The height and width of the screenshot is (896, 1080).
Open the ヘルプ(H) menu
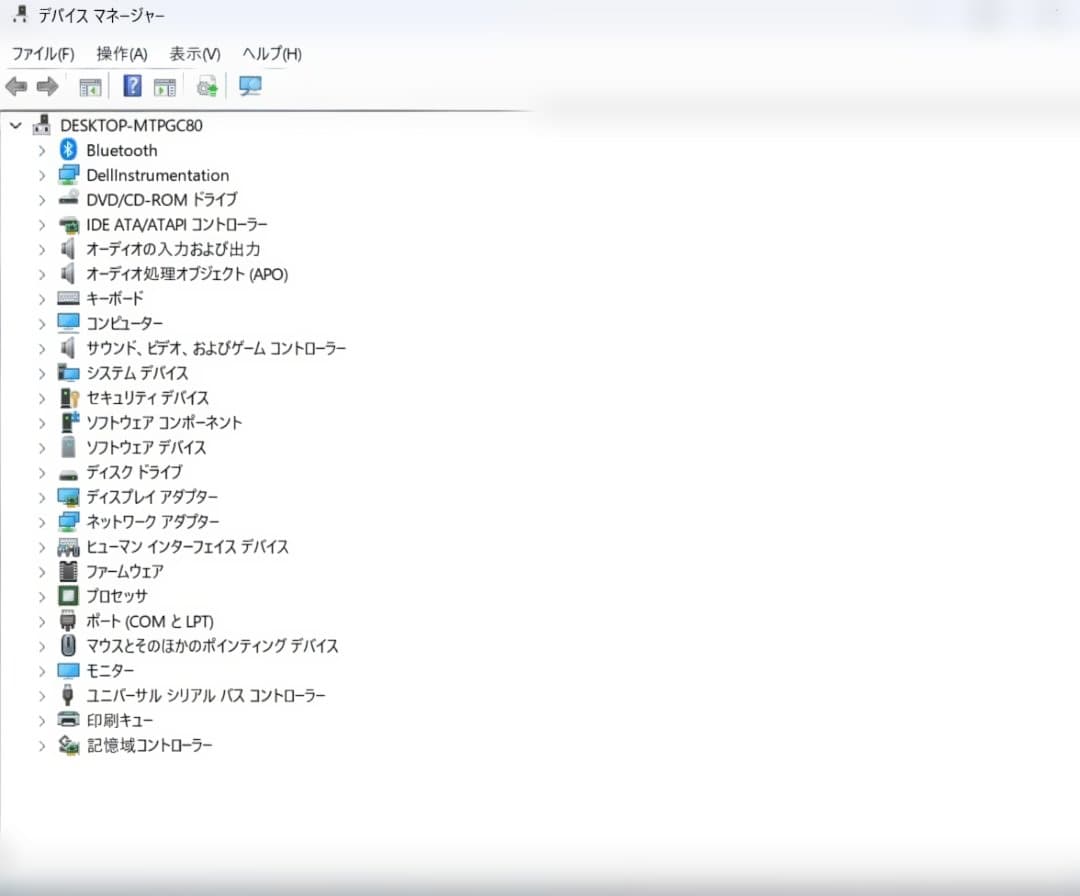click(x=272, y=54)
